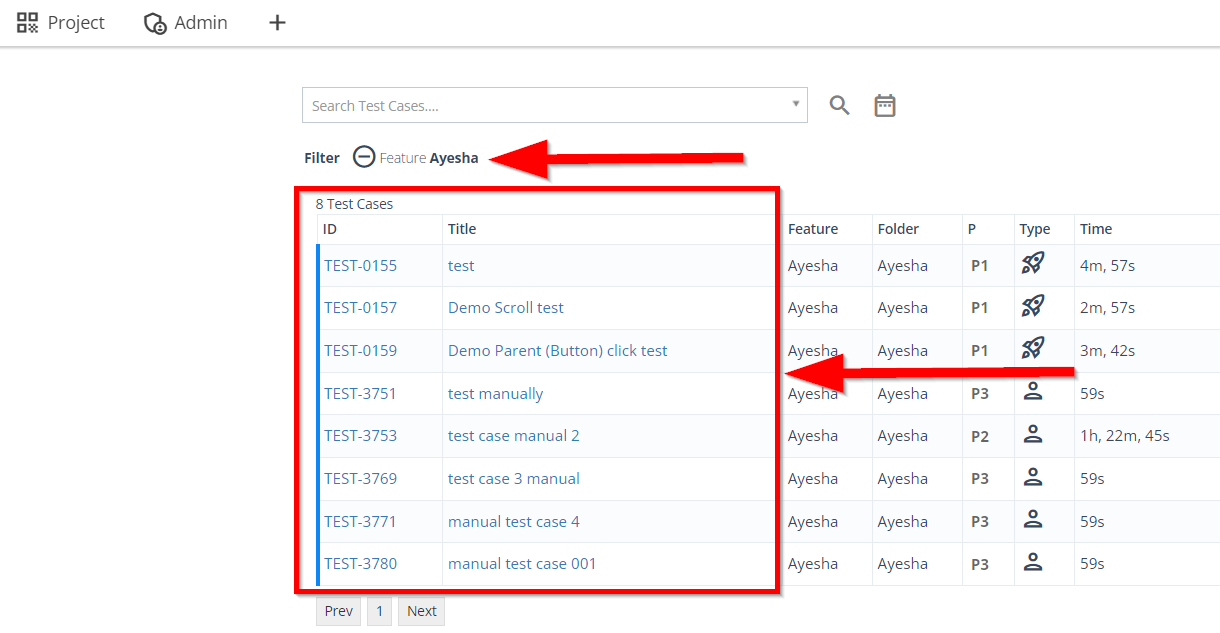Click rocket type icon for TEST-0159

pos(1033,349)
